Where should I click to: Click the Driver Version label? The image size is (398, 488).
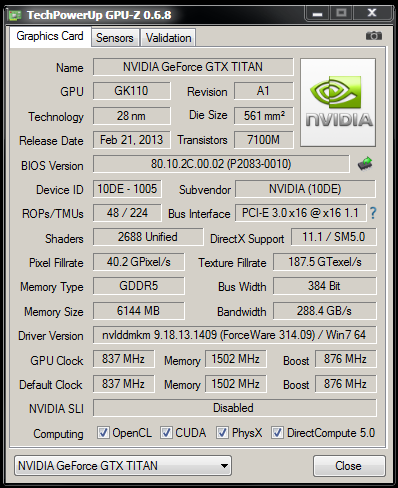(x=51, y=336)
